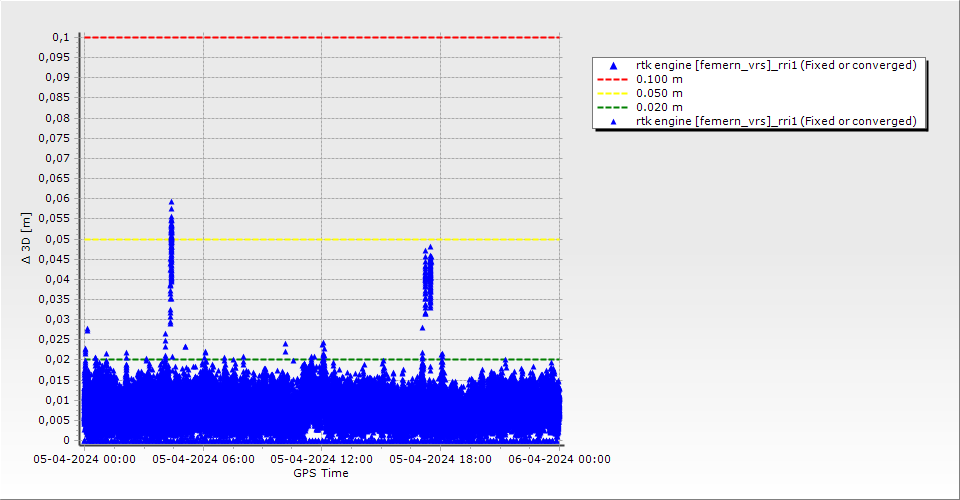Click the 0,1 y-axis tick label
This screenshot has height=500, width=960.
61,37
